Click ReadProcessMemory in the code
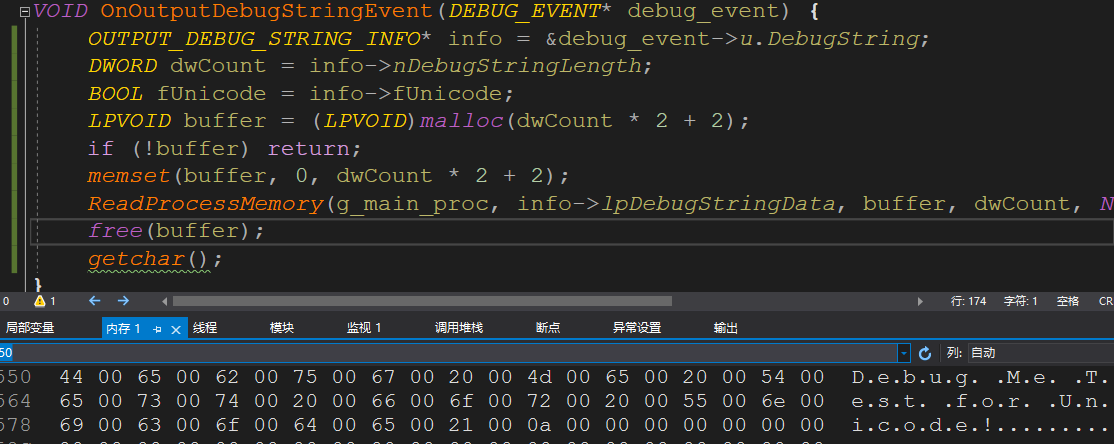The width and height of the screenshot is (1114, 444). [x=206, y=204]
